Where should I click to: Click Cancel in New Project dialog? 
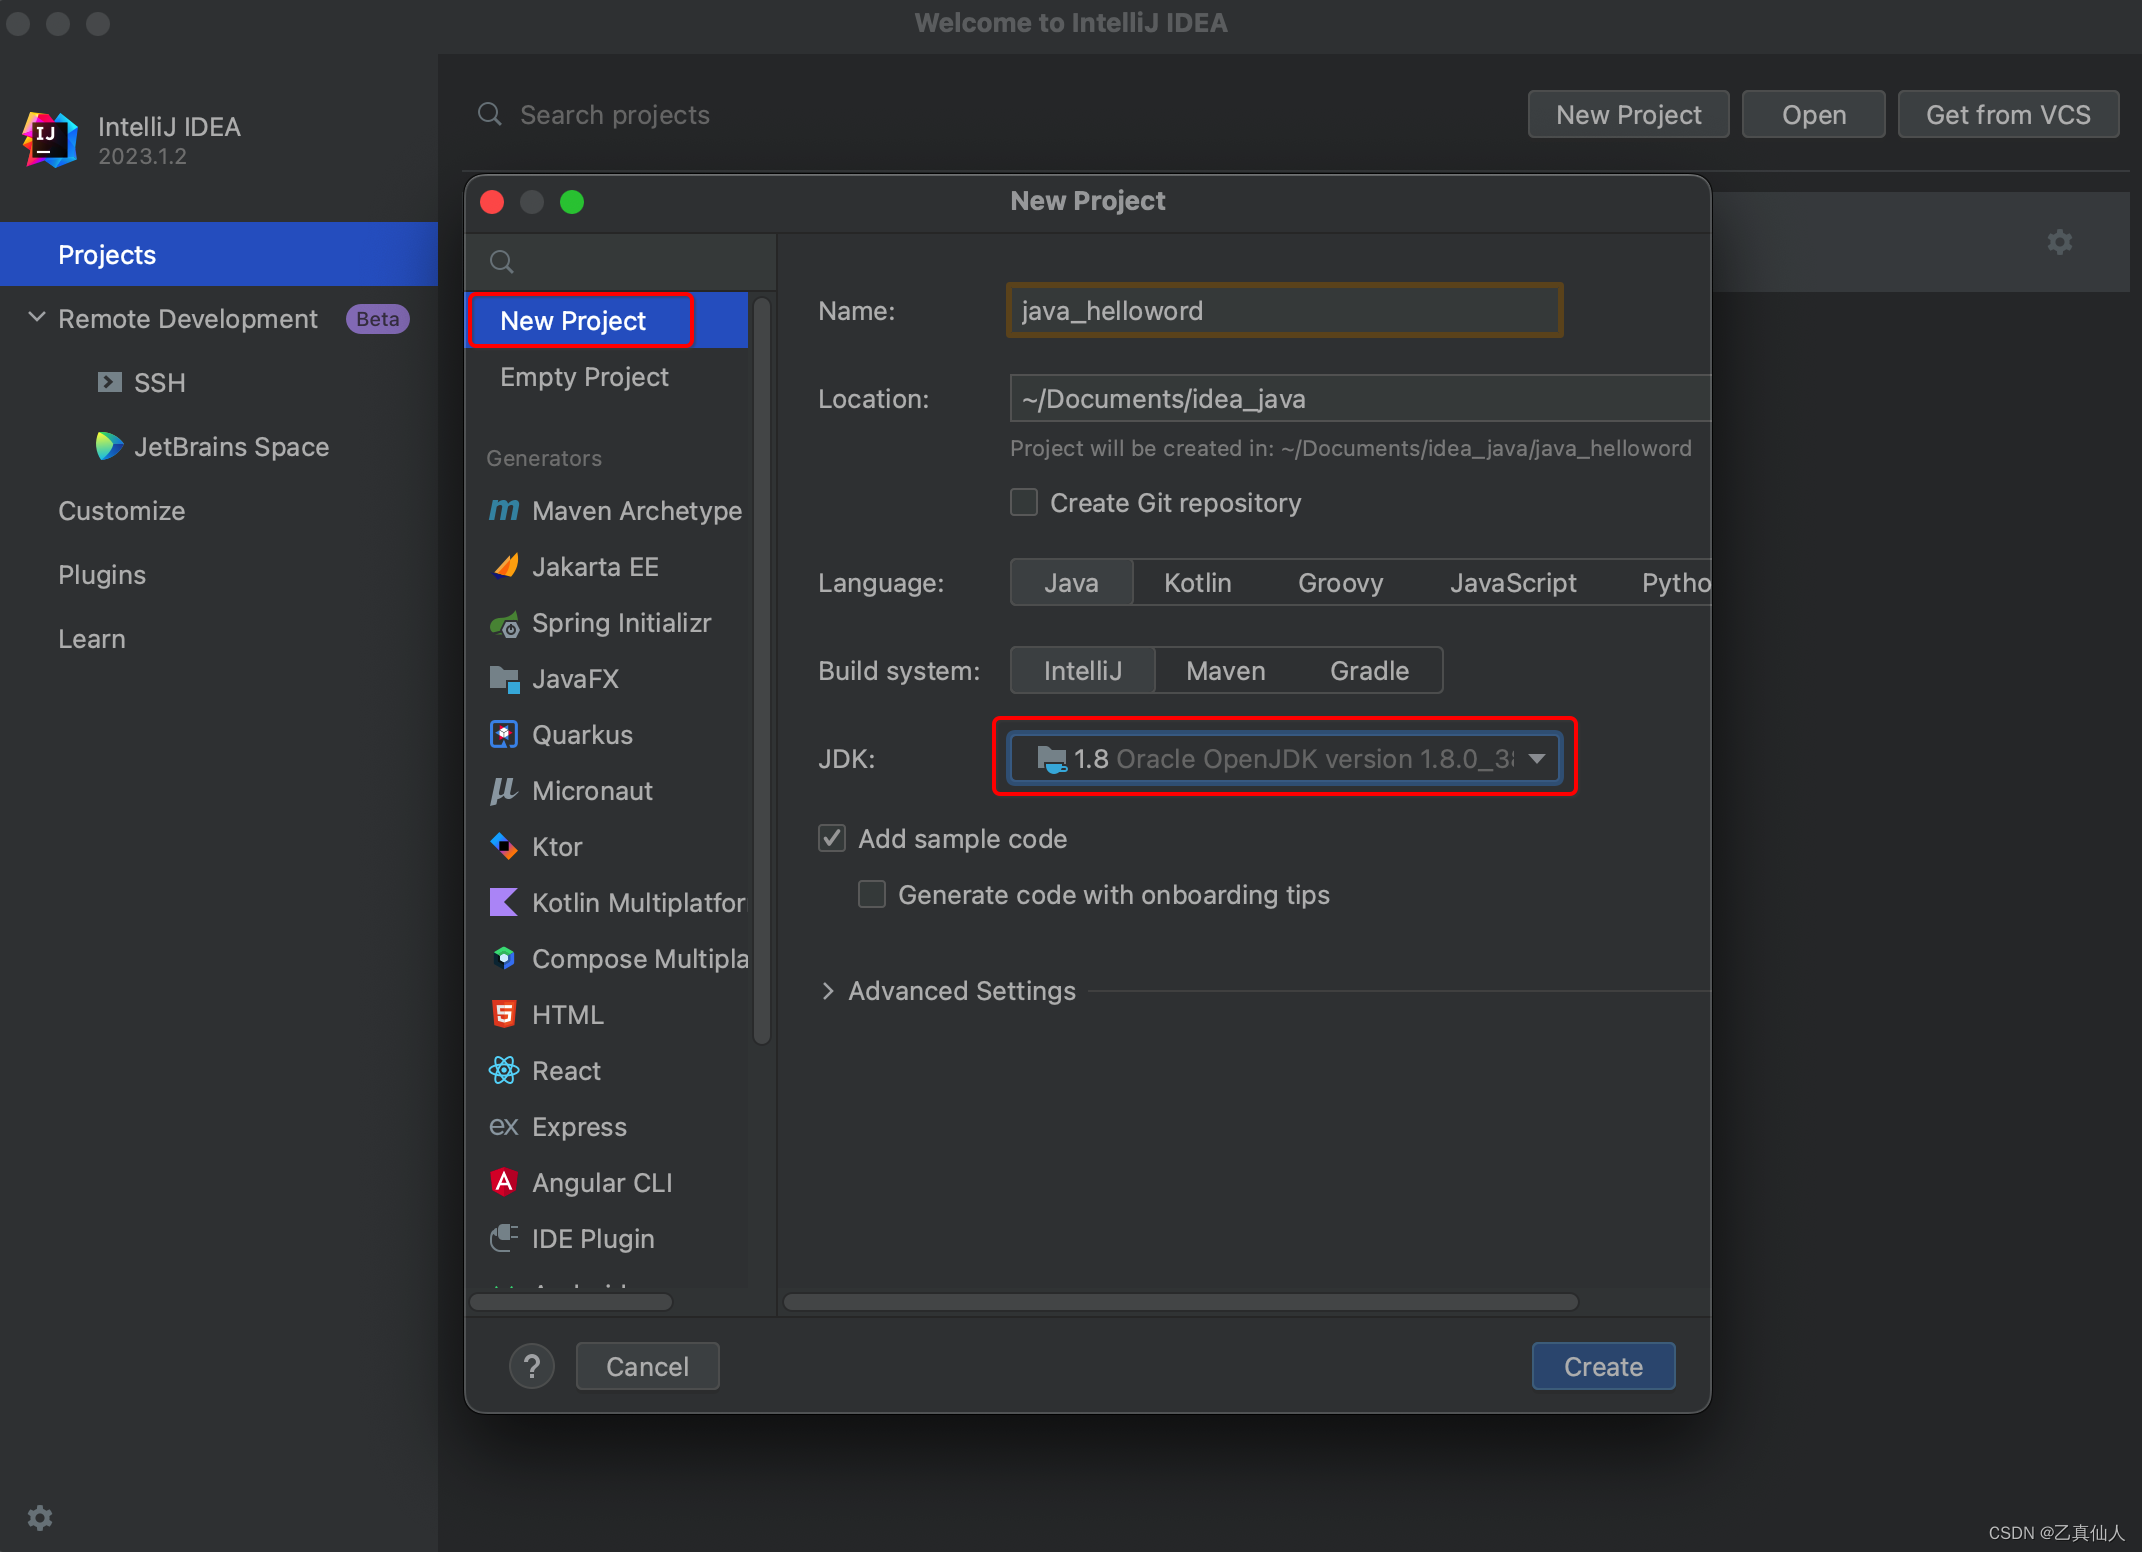click(x=647, y=1366)
